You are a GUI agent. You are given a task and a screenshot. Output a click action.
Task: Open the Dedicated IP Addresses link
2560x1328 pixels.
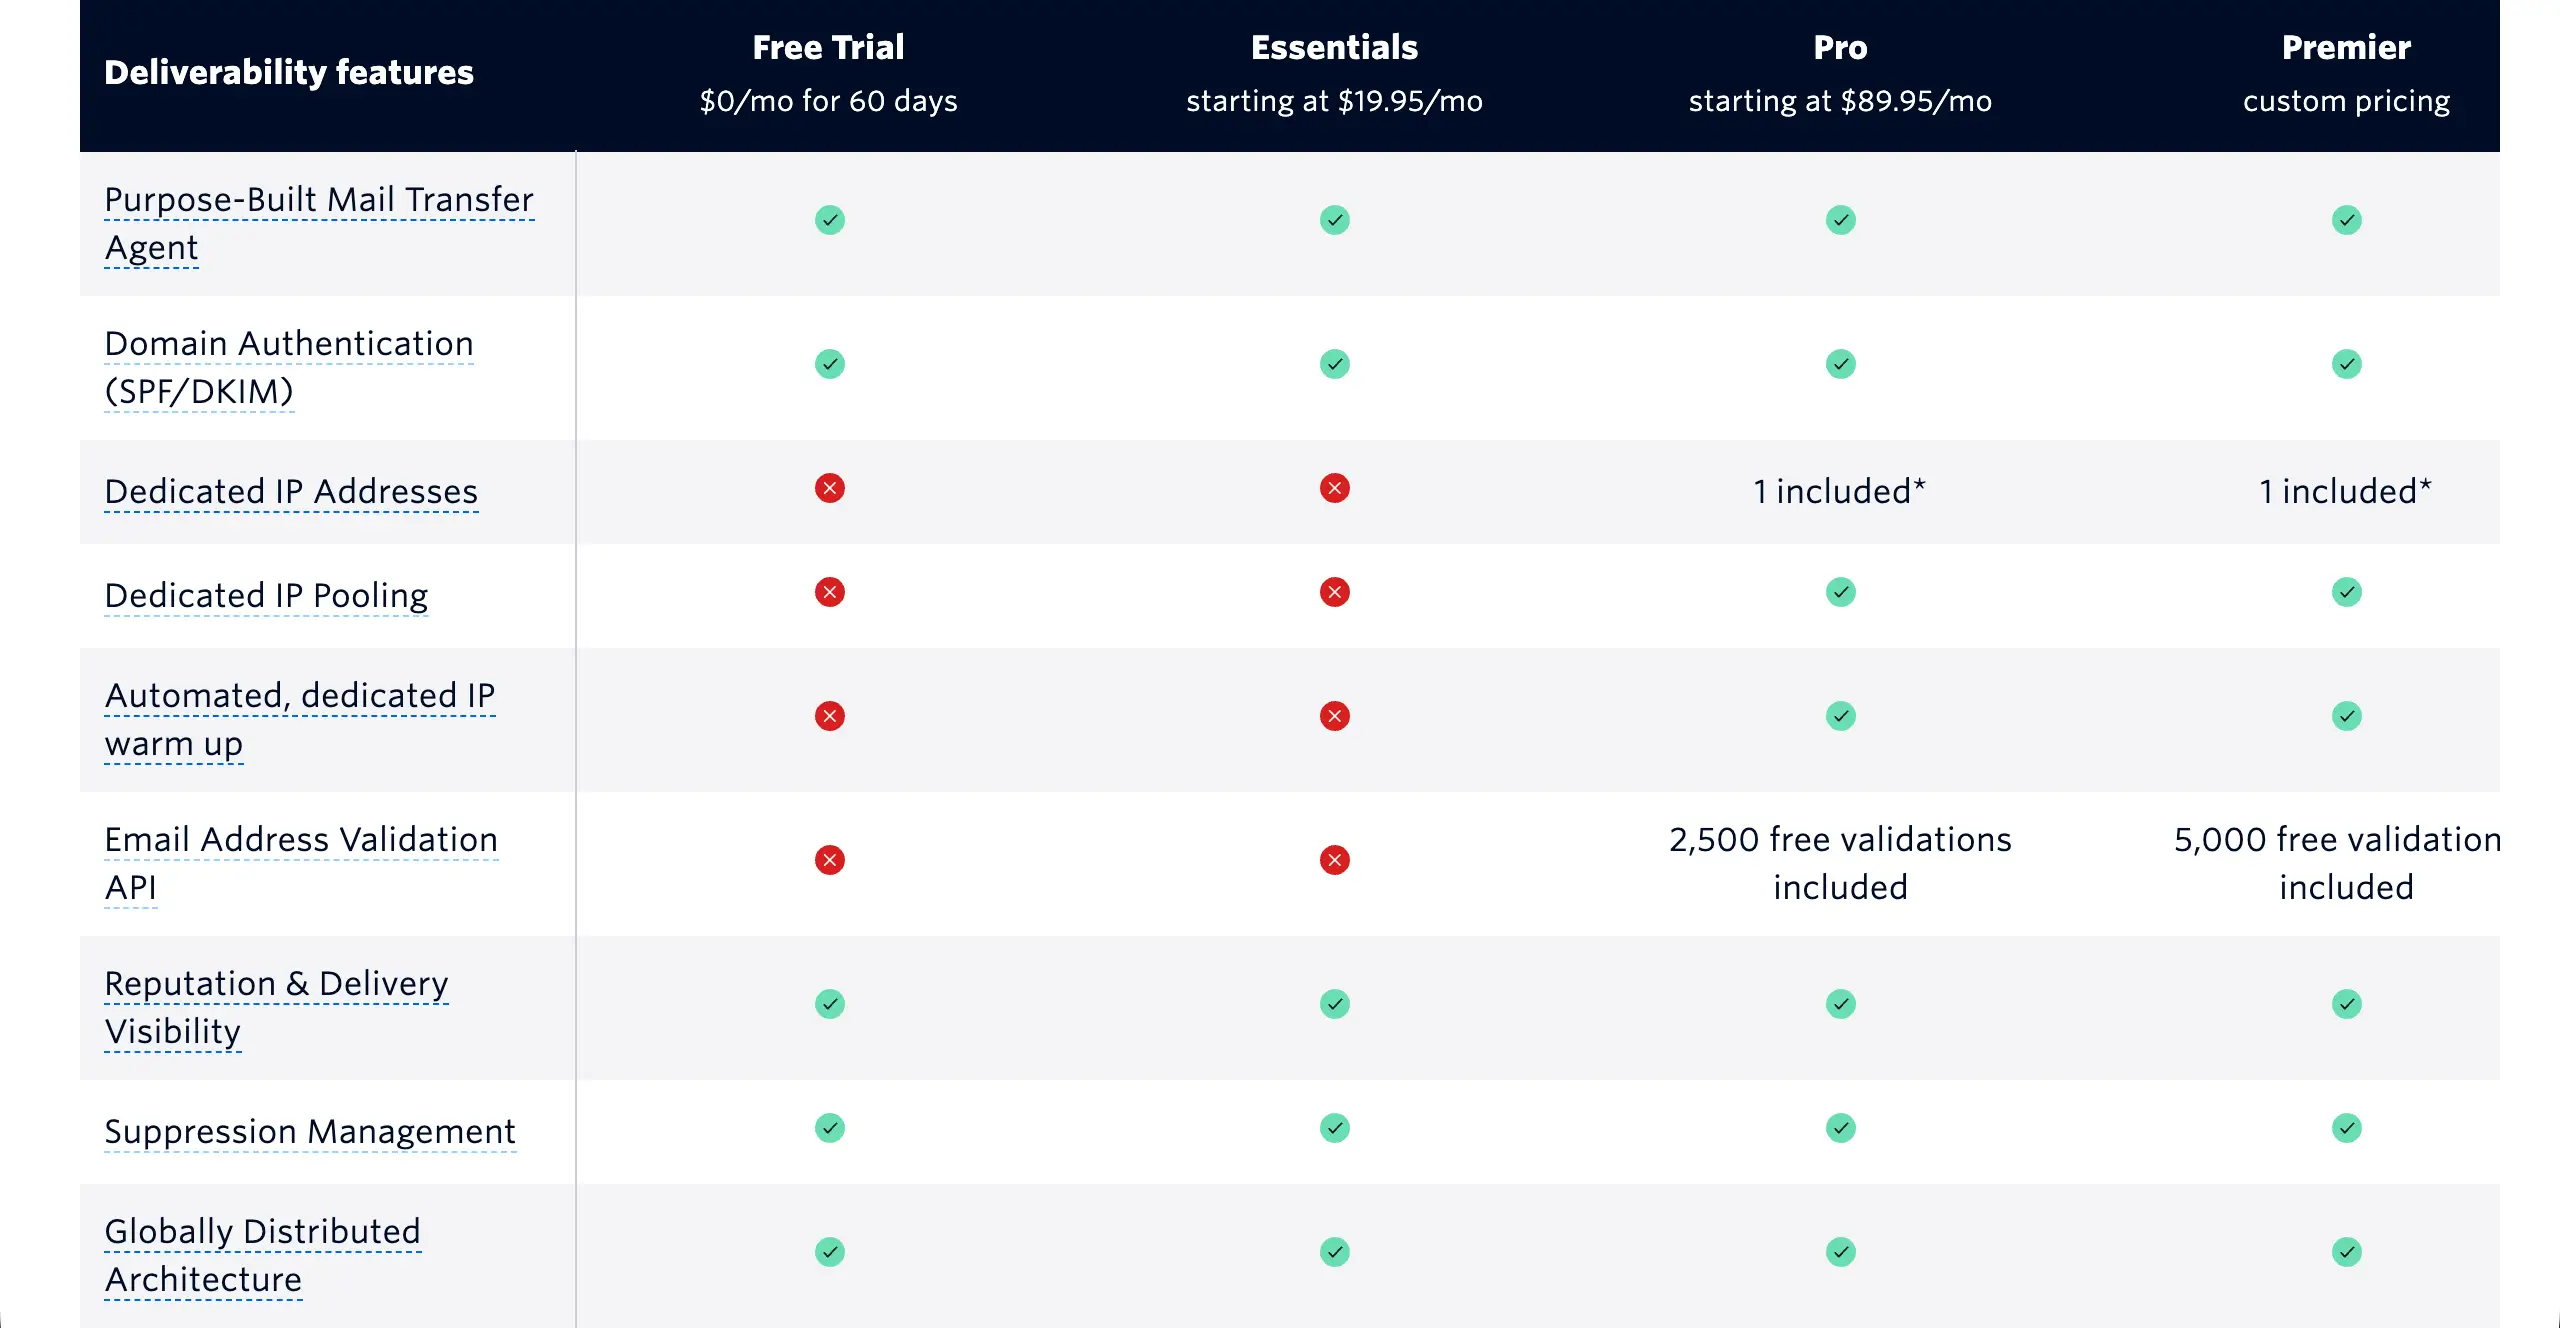[x=291, y=491]
